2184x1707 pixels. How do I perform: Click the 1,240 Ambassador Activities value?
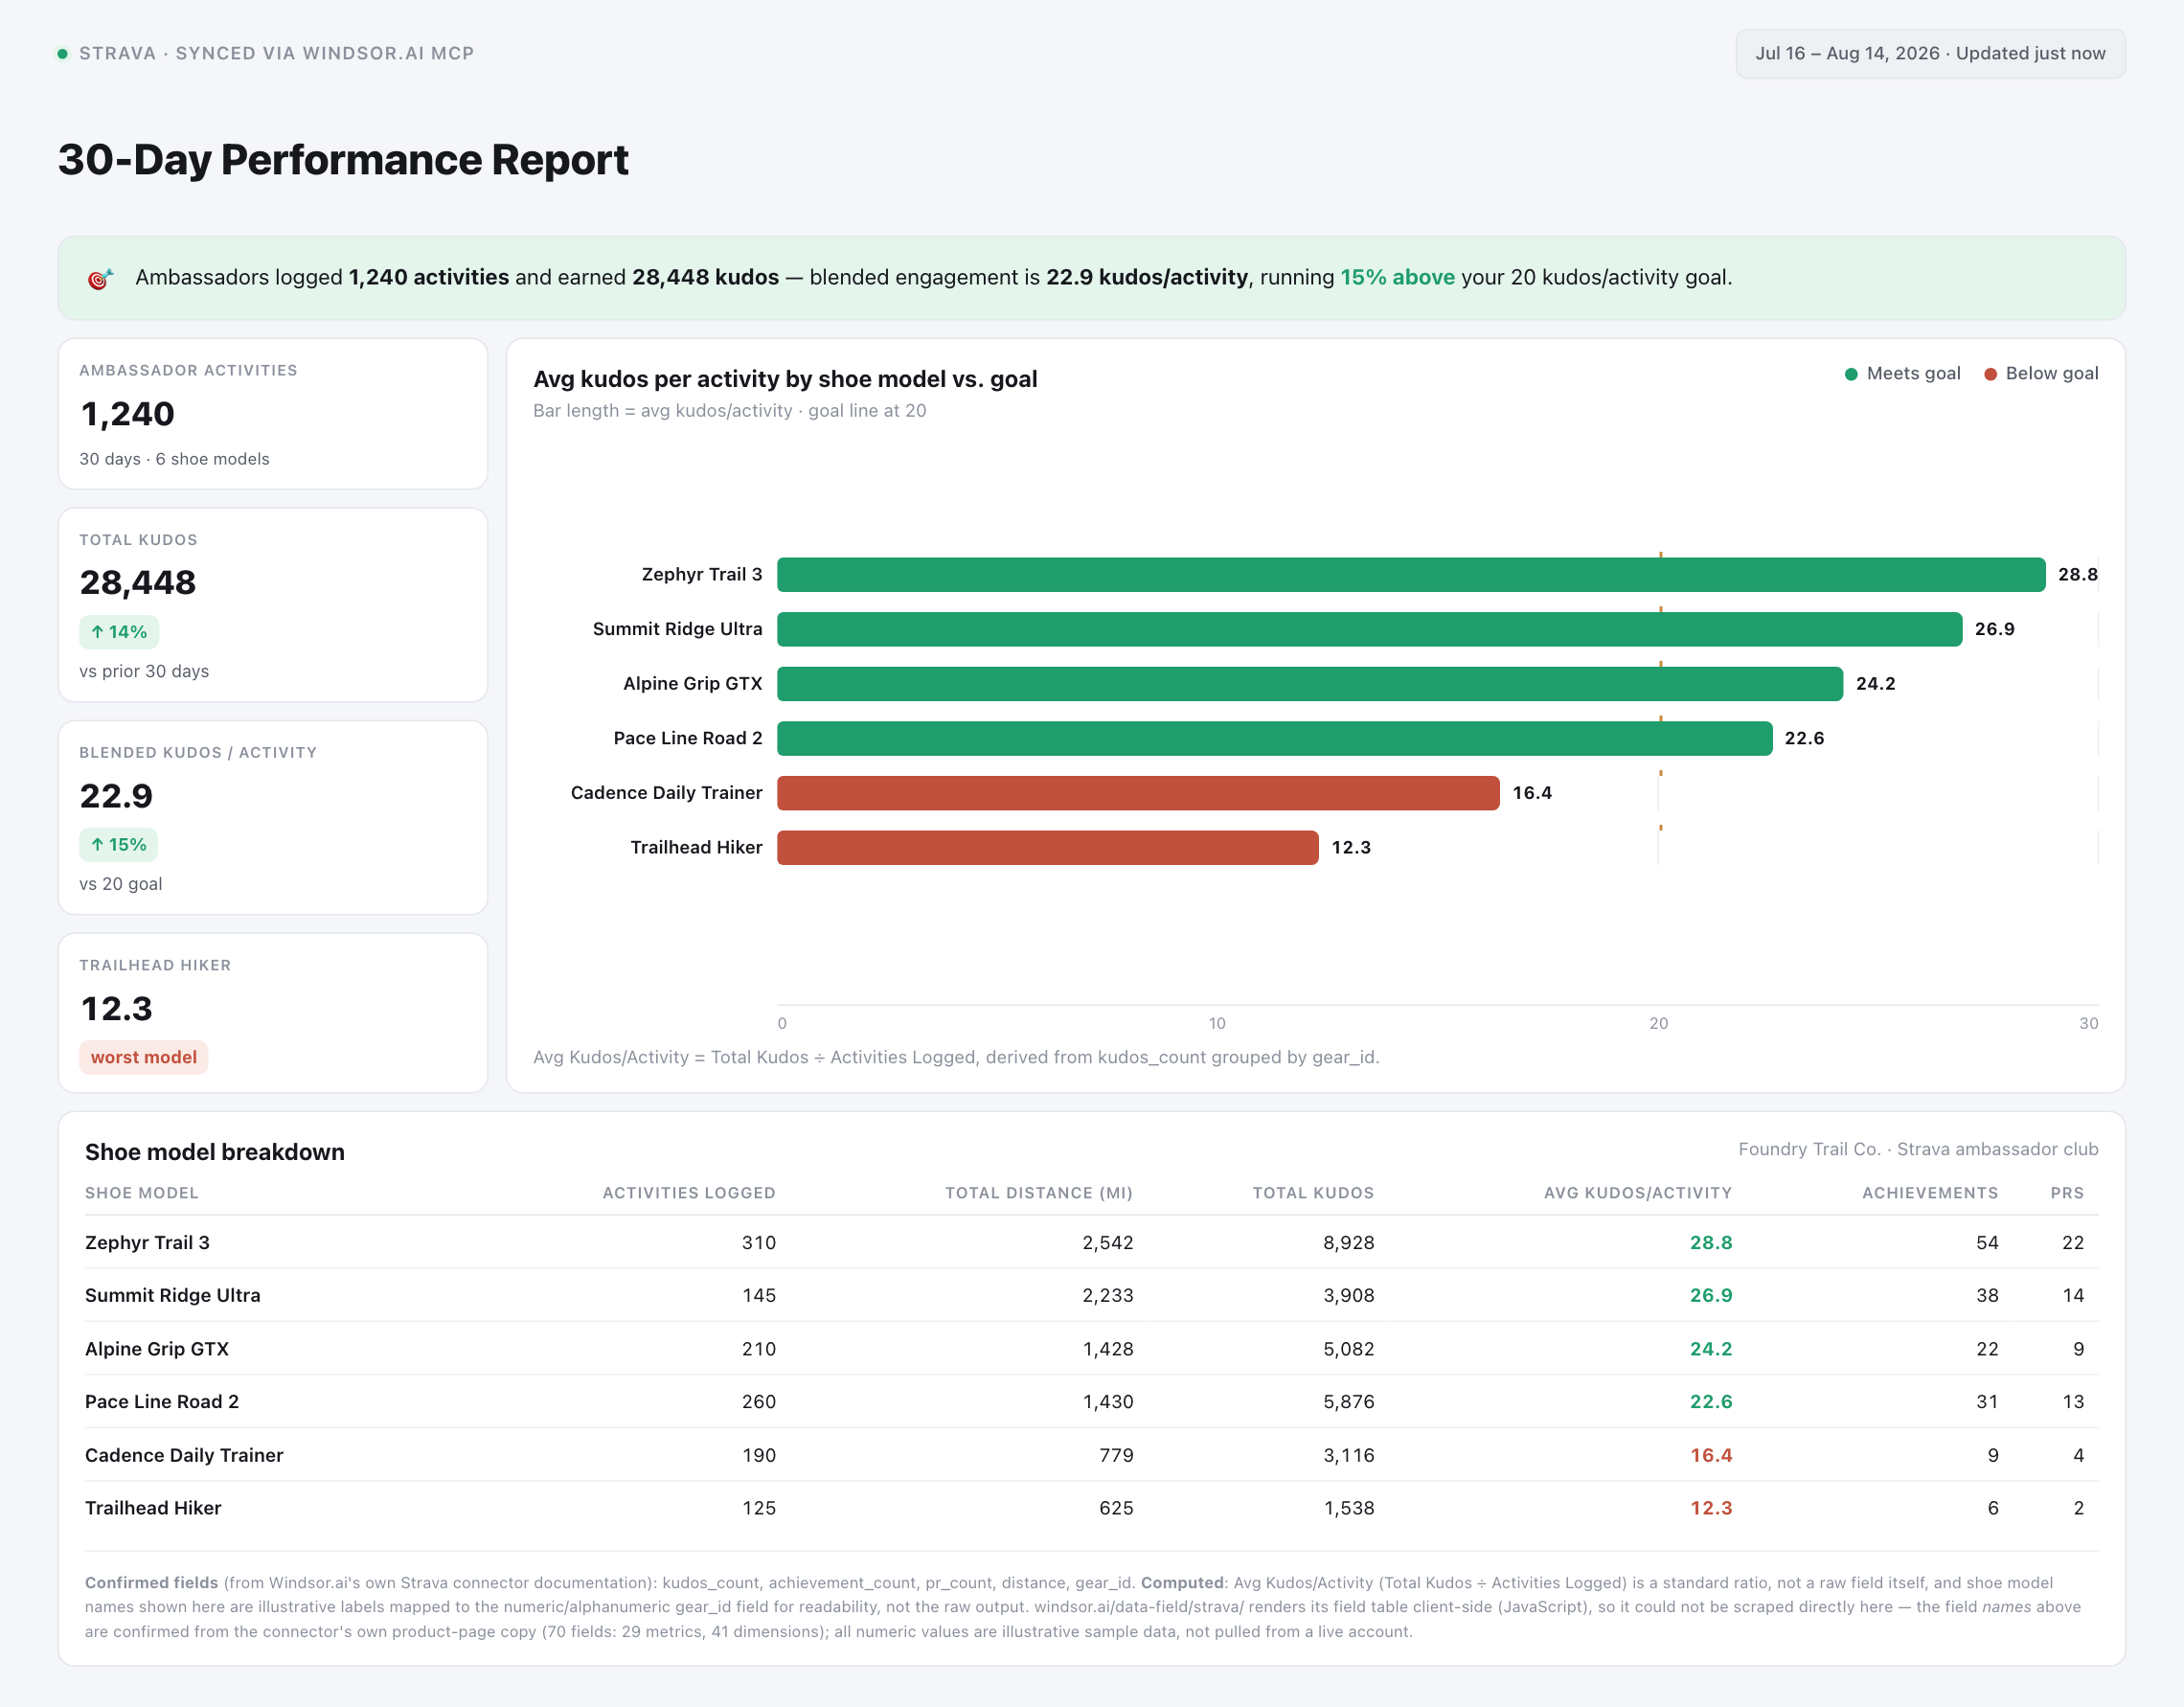(128, 414)
